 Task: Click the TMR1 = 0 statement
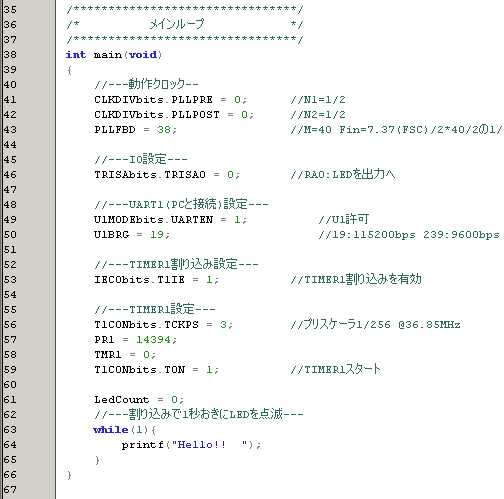pos(125,355)
